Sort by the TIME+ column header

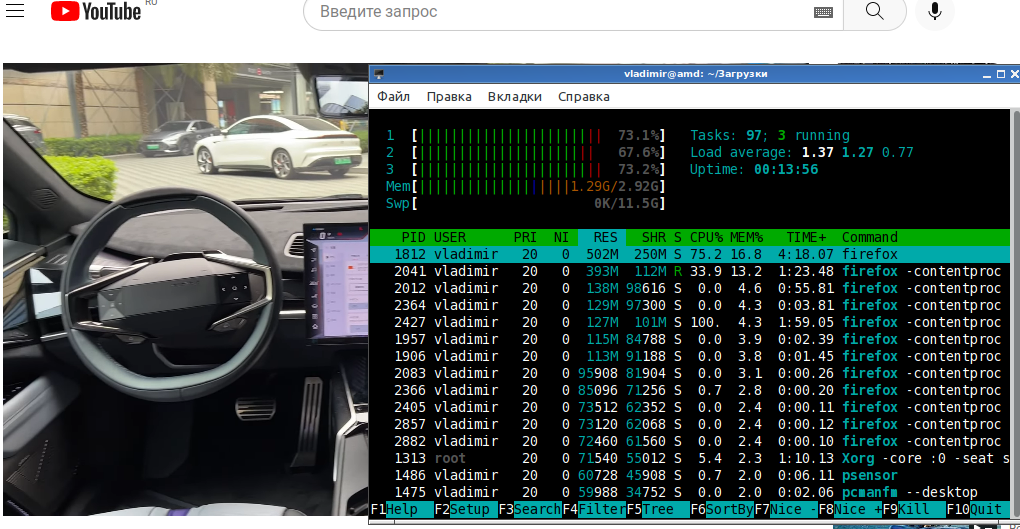[x=806, y=237]
